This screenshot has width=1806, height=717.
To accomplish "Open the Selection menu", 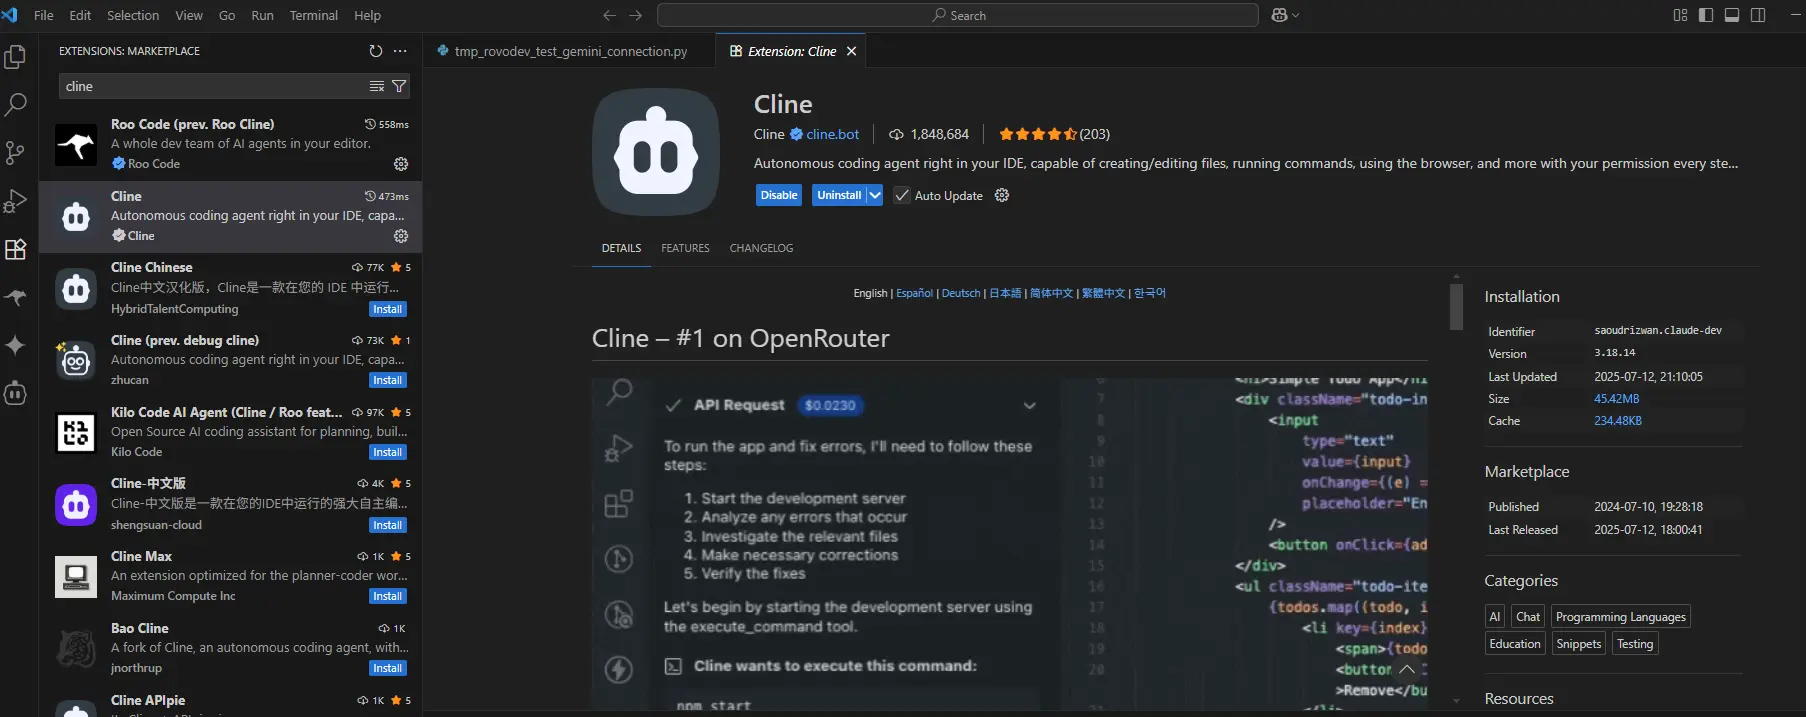I will click(133, 15).
